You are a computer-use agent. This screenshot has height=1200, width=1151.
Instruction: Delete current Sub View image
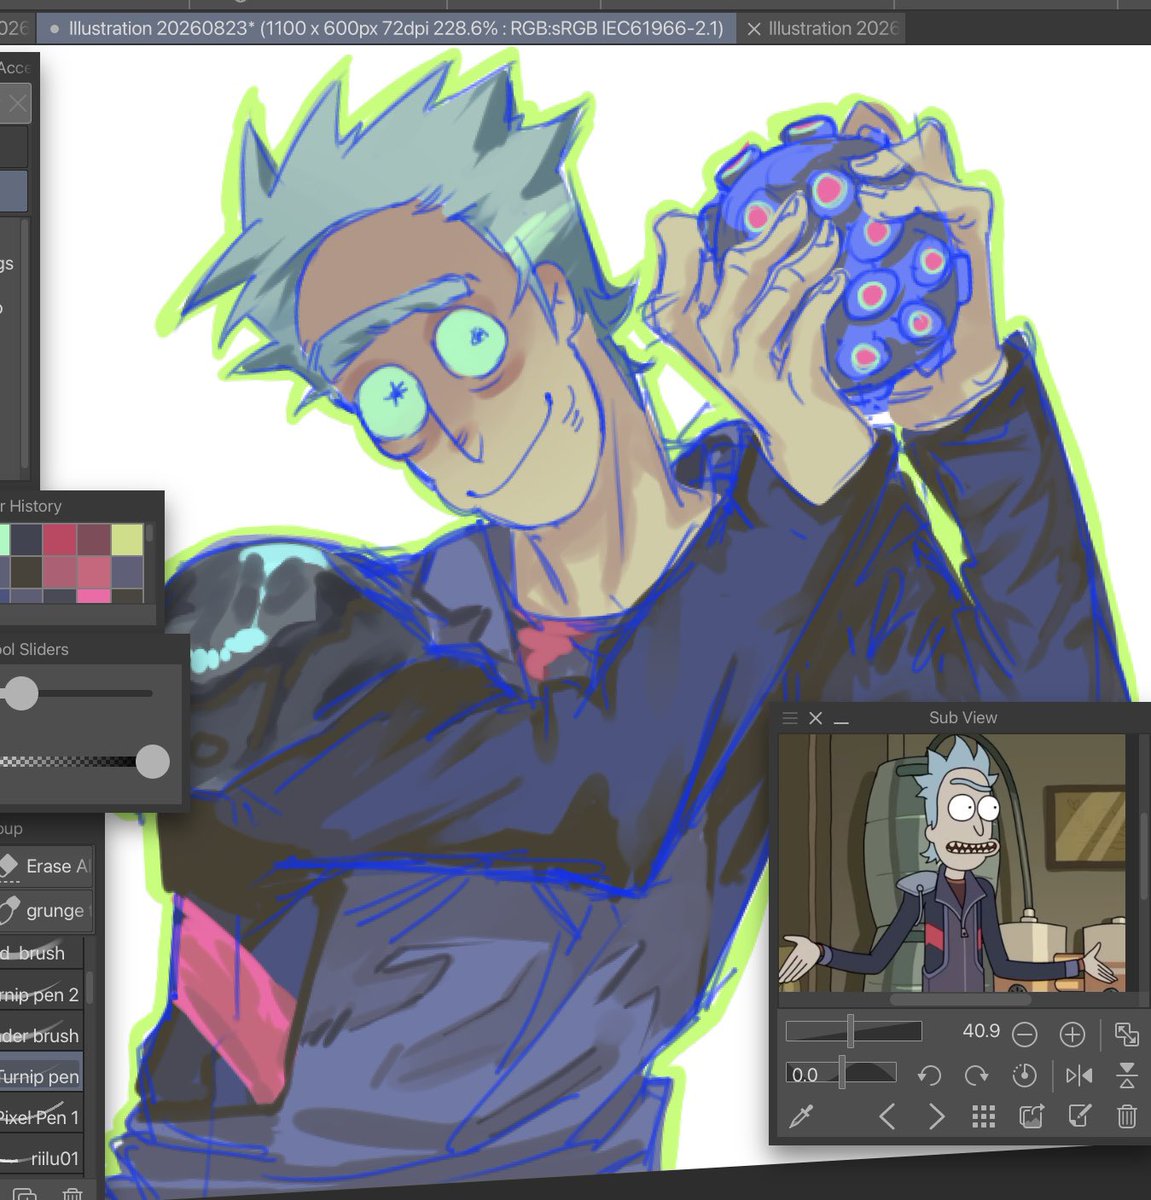pos(1127,1116)
